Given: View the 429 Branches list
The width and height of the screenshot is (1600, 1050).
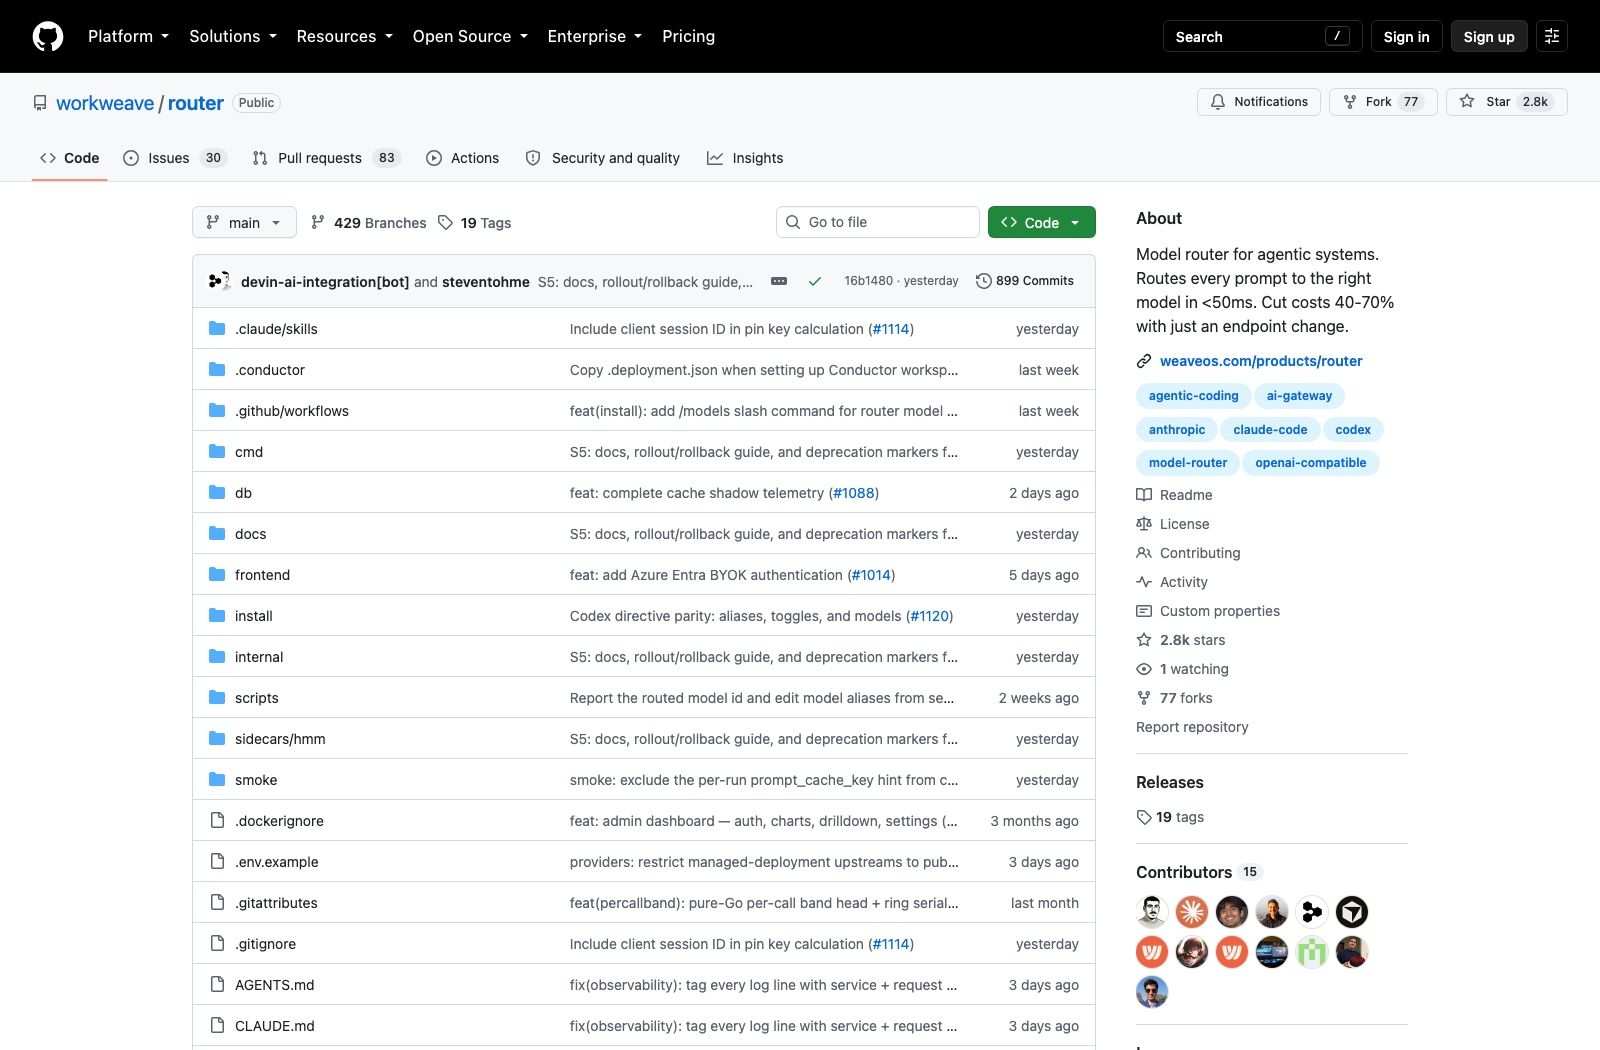Looking at the screenshot, I should click(x=368, y=223).
